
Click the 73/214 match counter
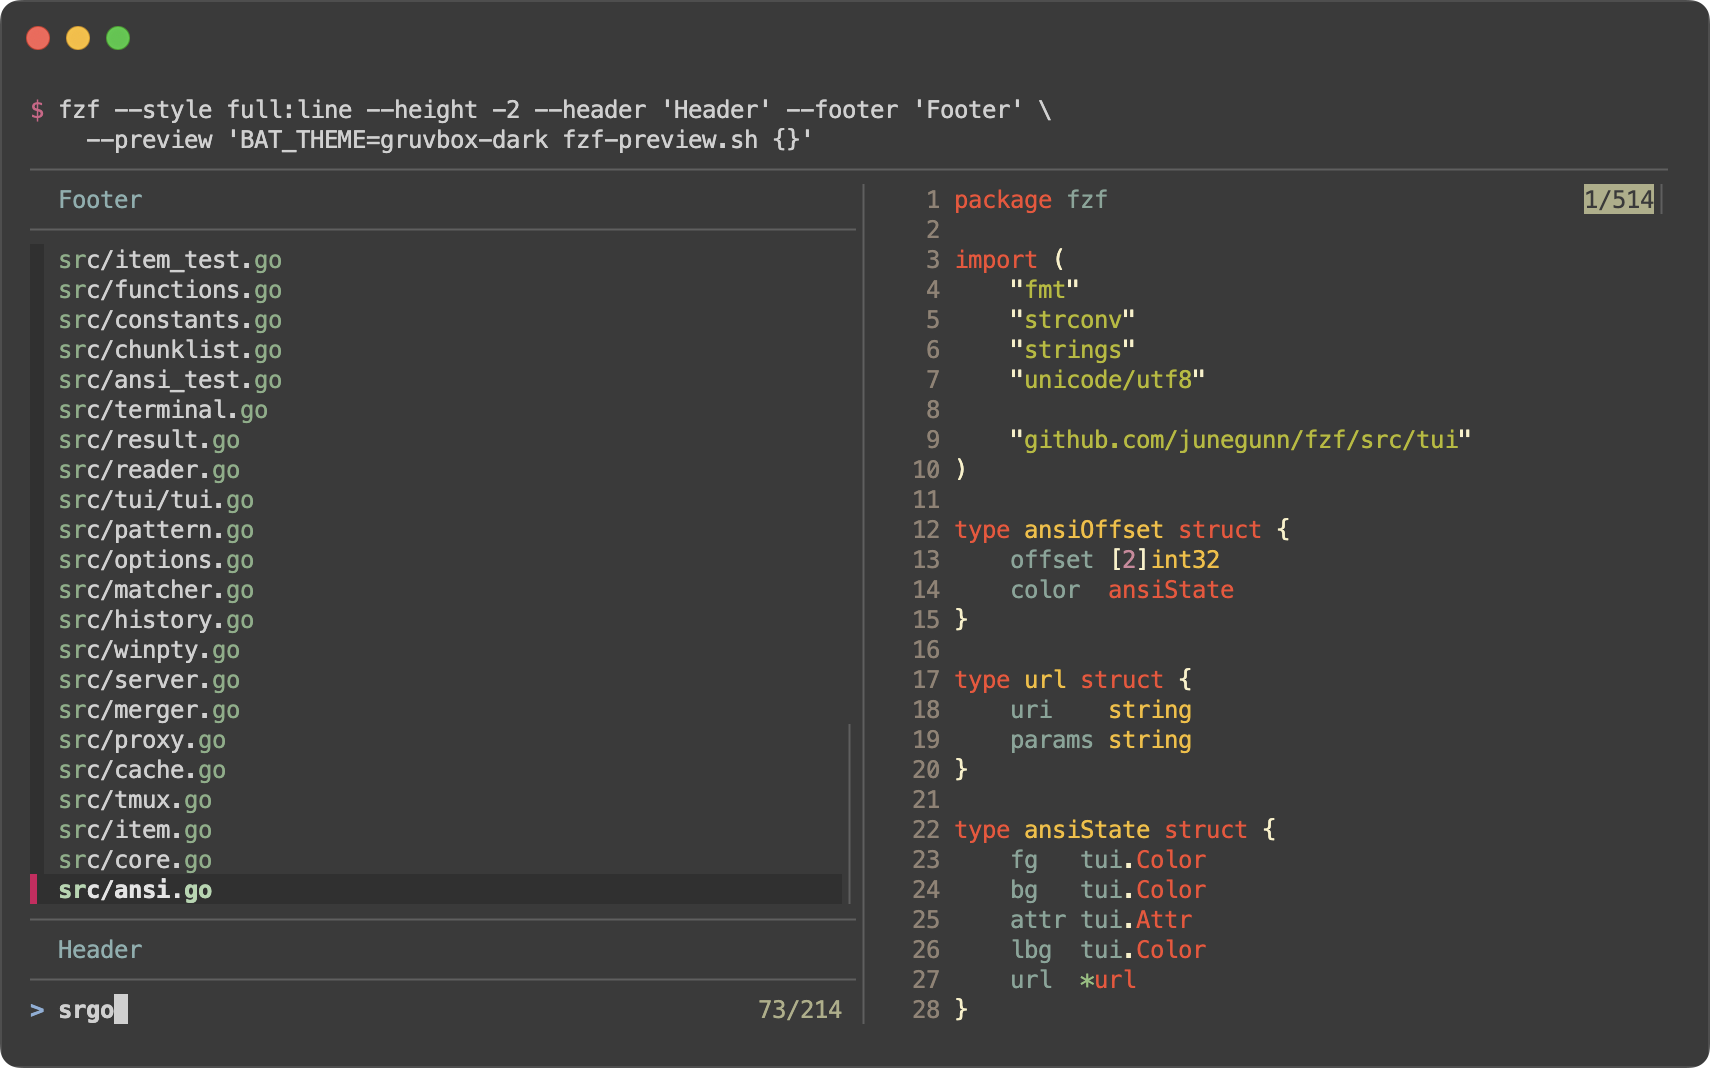(800, 1010)
